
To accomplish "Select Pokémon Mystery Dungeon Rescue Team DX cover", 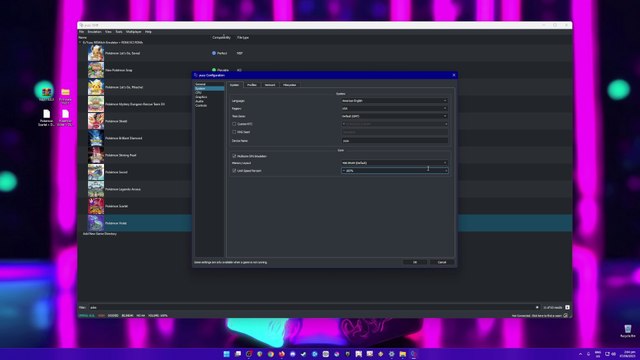I will click(96, 104).
